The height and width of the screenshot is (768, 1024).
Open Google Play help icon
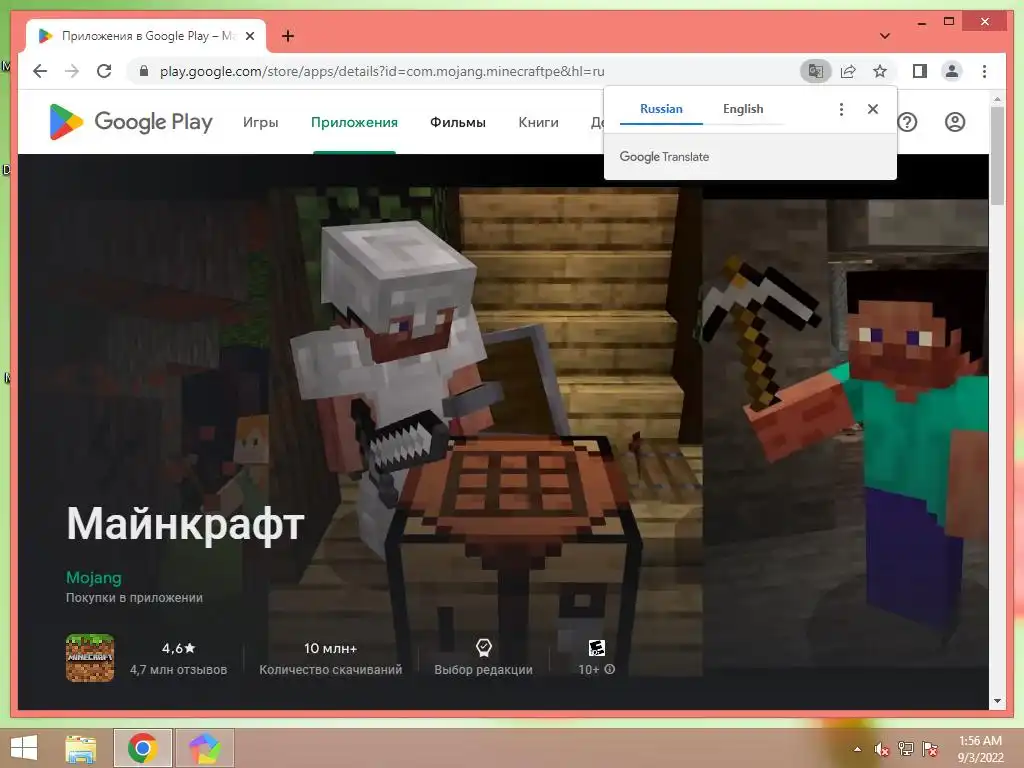pos(907,122)
